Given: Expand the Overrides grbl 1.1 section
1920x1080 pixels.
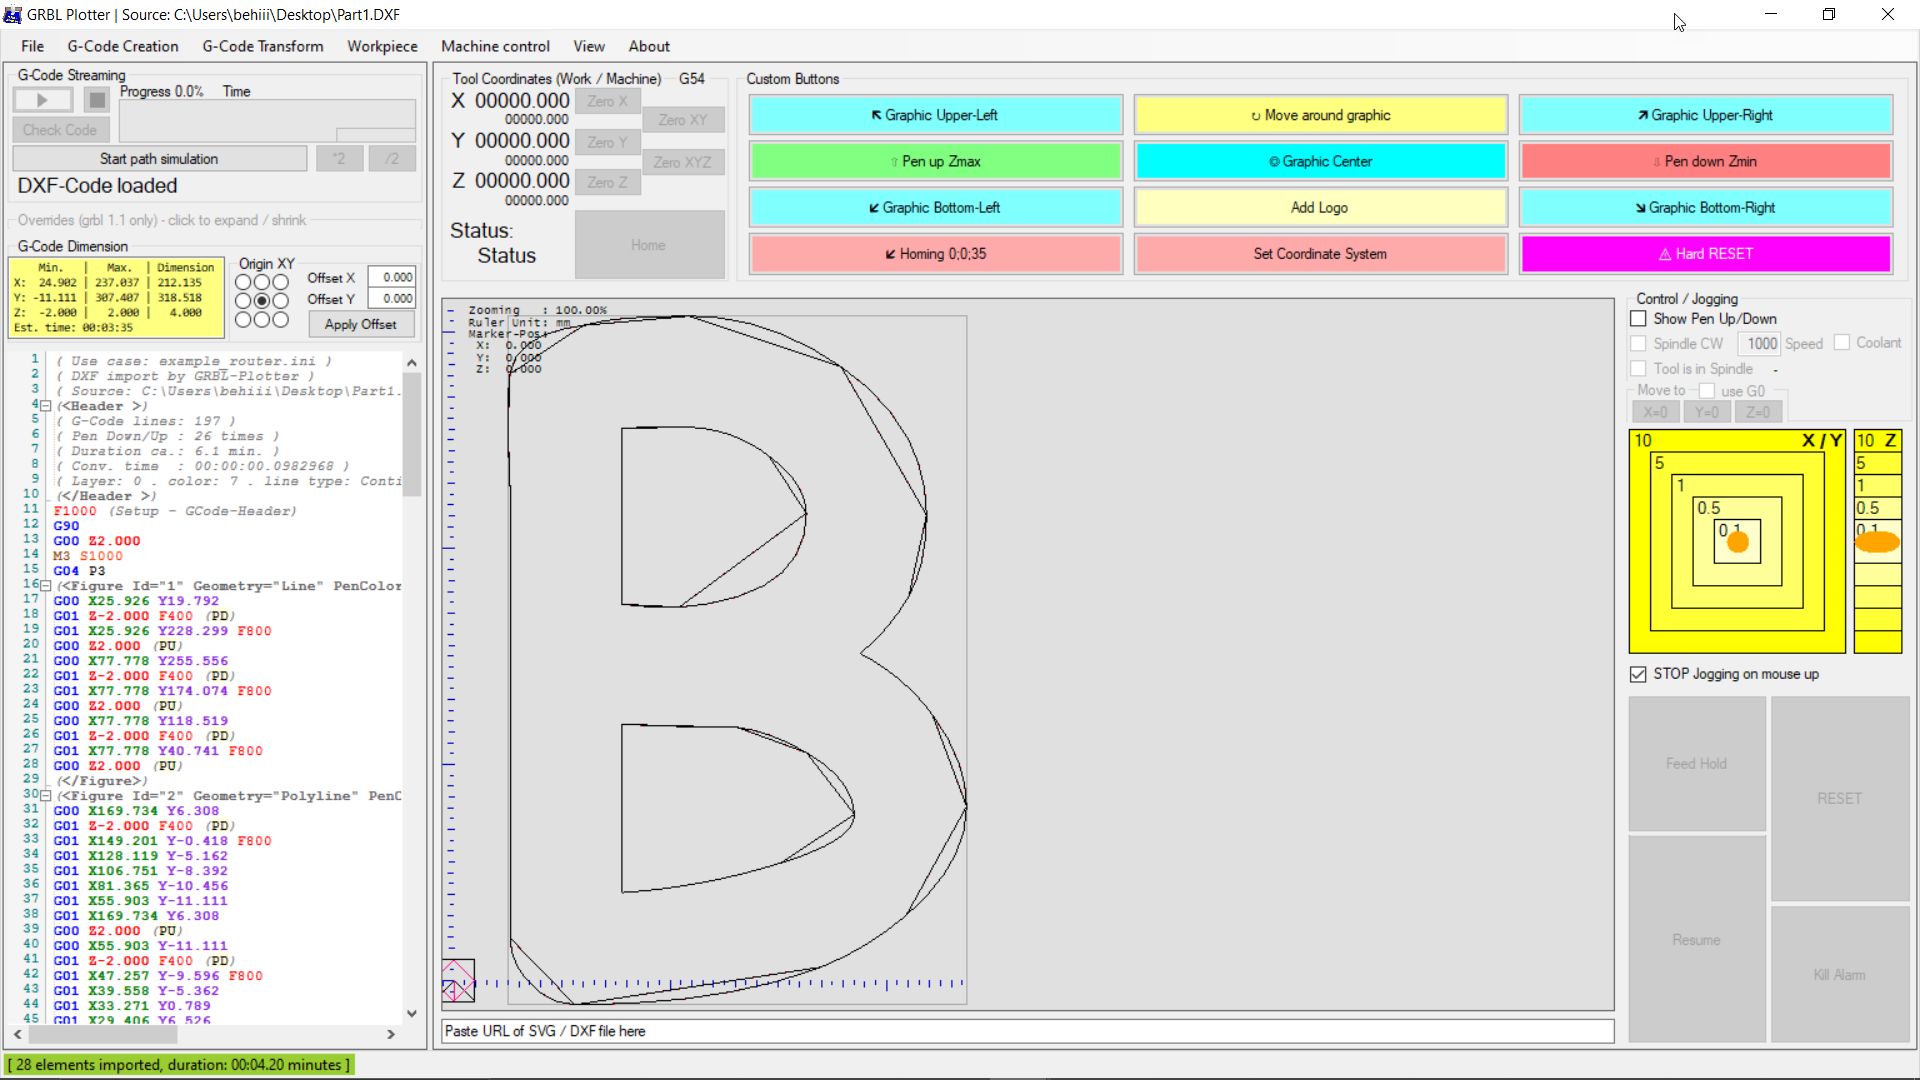Looking at the screenshot, I should tap(162, 220).
